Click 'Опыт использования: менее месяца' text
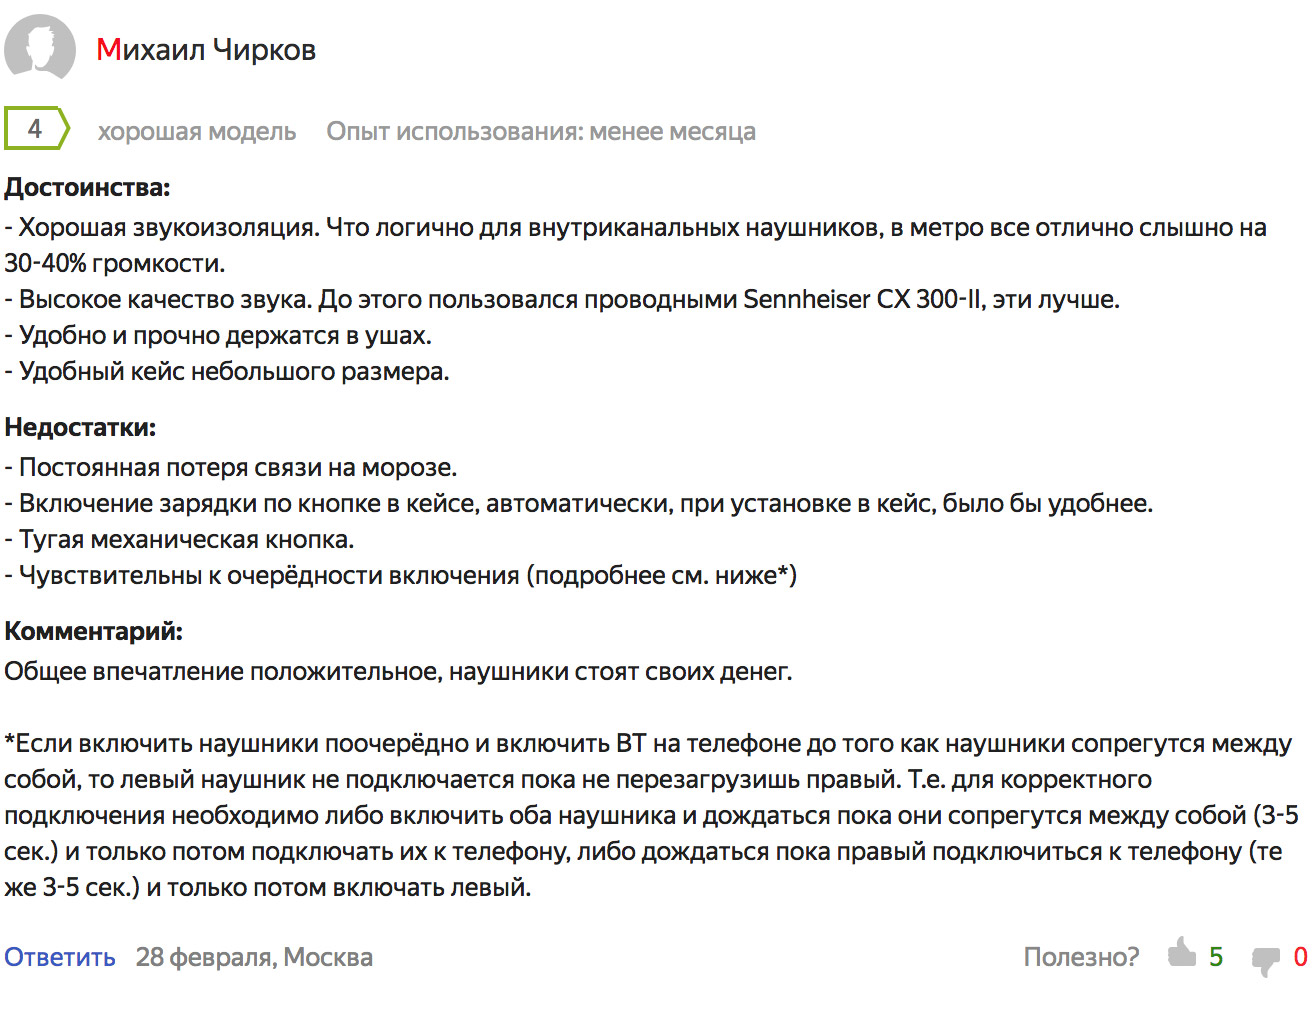1312x1010 pixels. coord(541,132)
